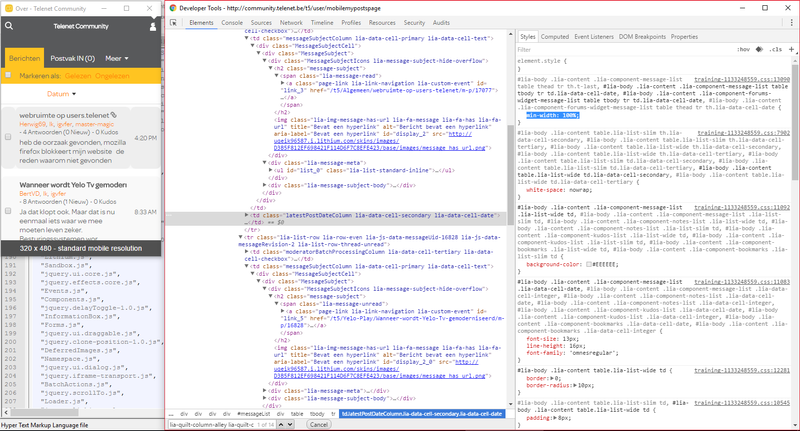Open the Sources panel tab
This screenshot has height=431, width=800.
click(261, 22)
